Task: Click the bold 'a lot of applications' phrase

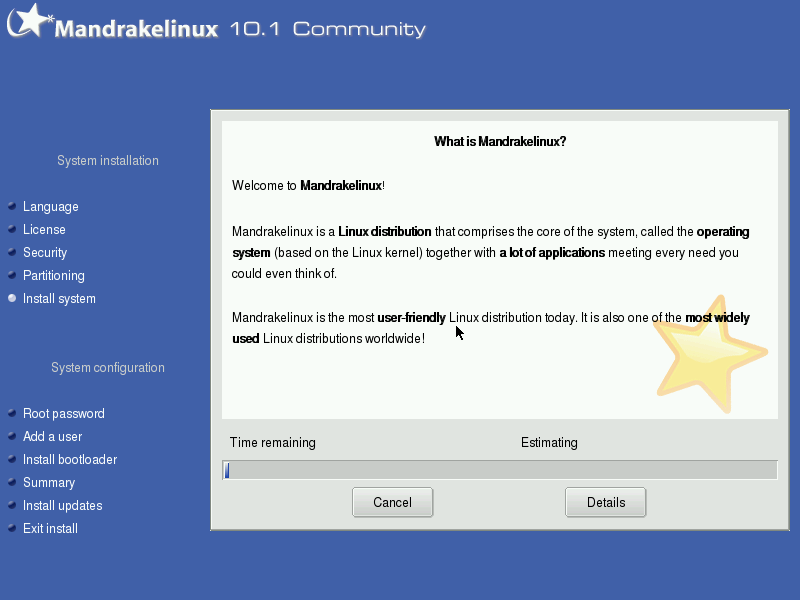Action: coord(552,253)
